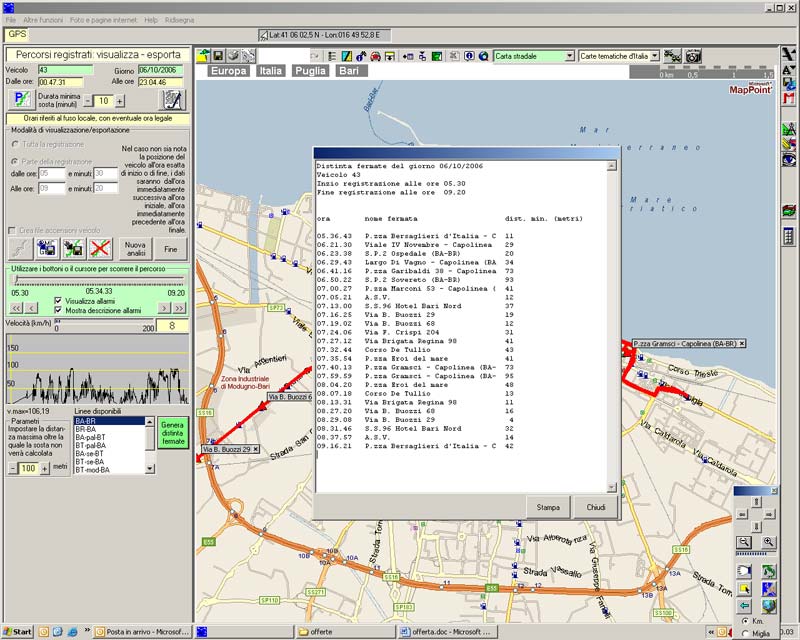The width and height of the screenshot is (800, 640).
Task: Click the Italy map icon in navigation palette
Action: [x=768, y=571]
